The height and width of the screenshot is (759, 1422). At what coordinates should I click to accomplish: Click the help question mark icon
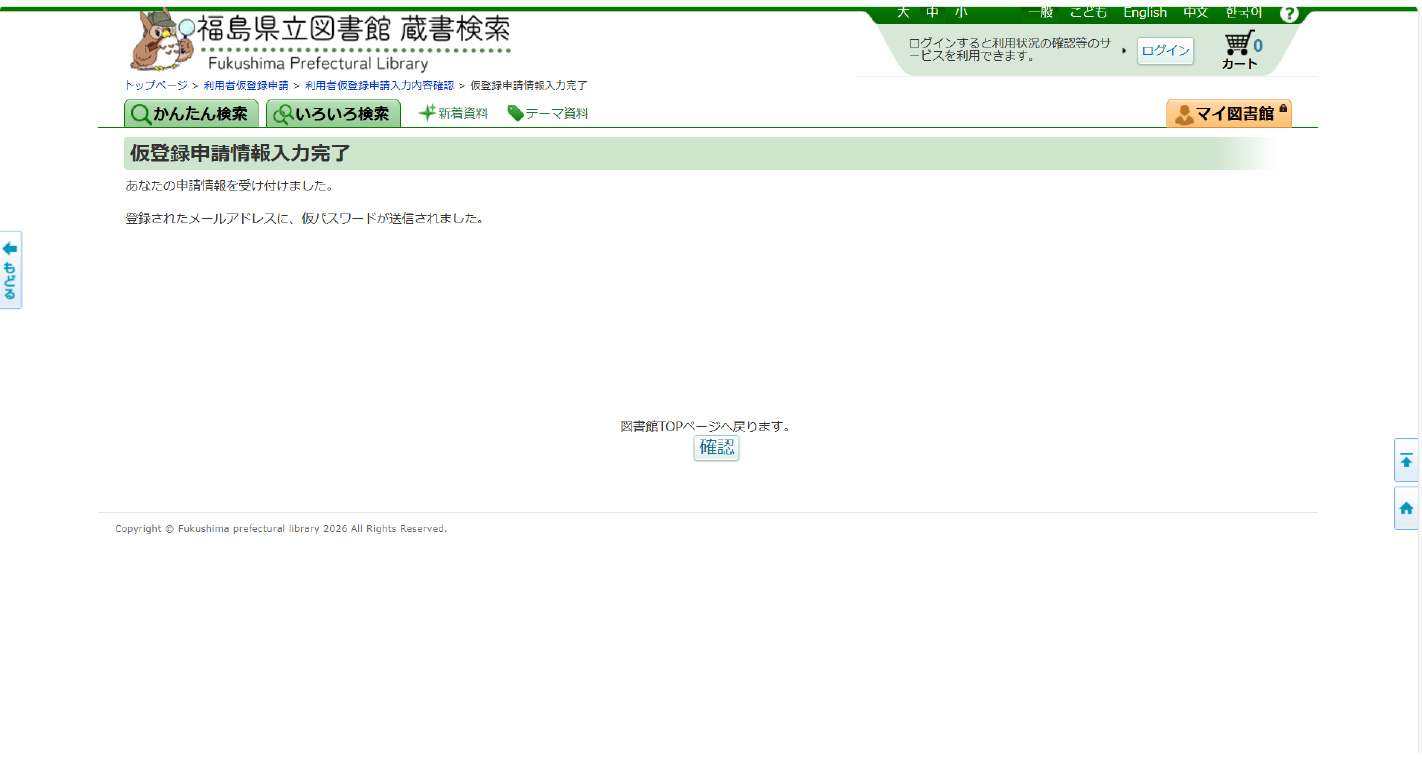tap(1289, 13)
